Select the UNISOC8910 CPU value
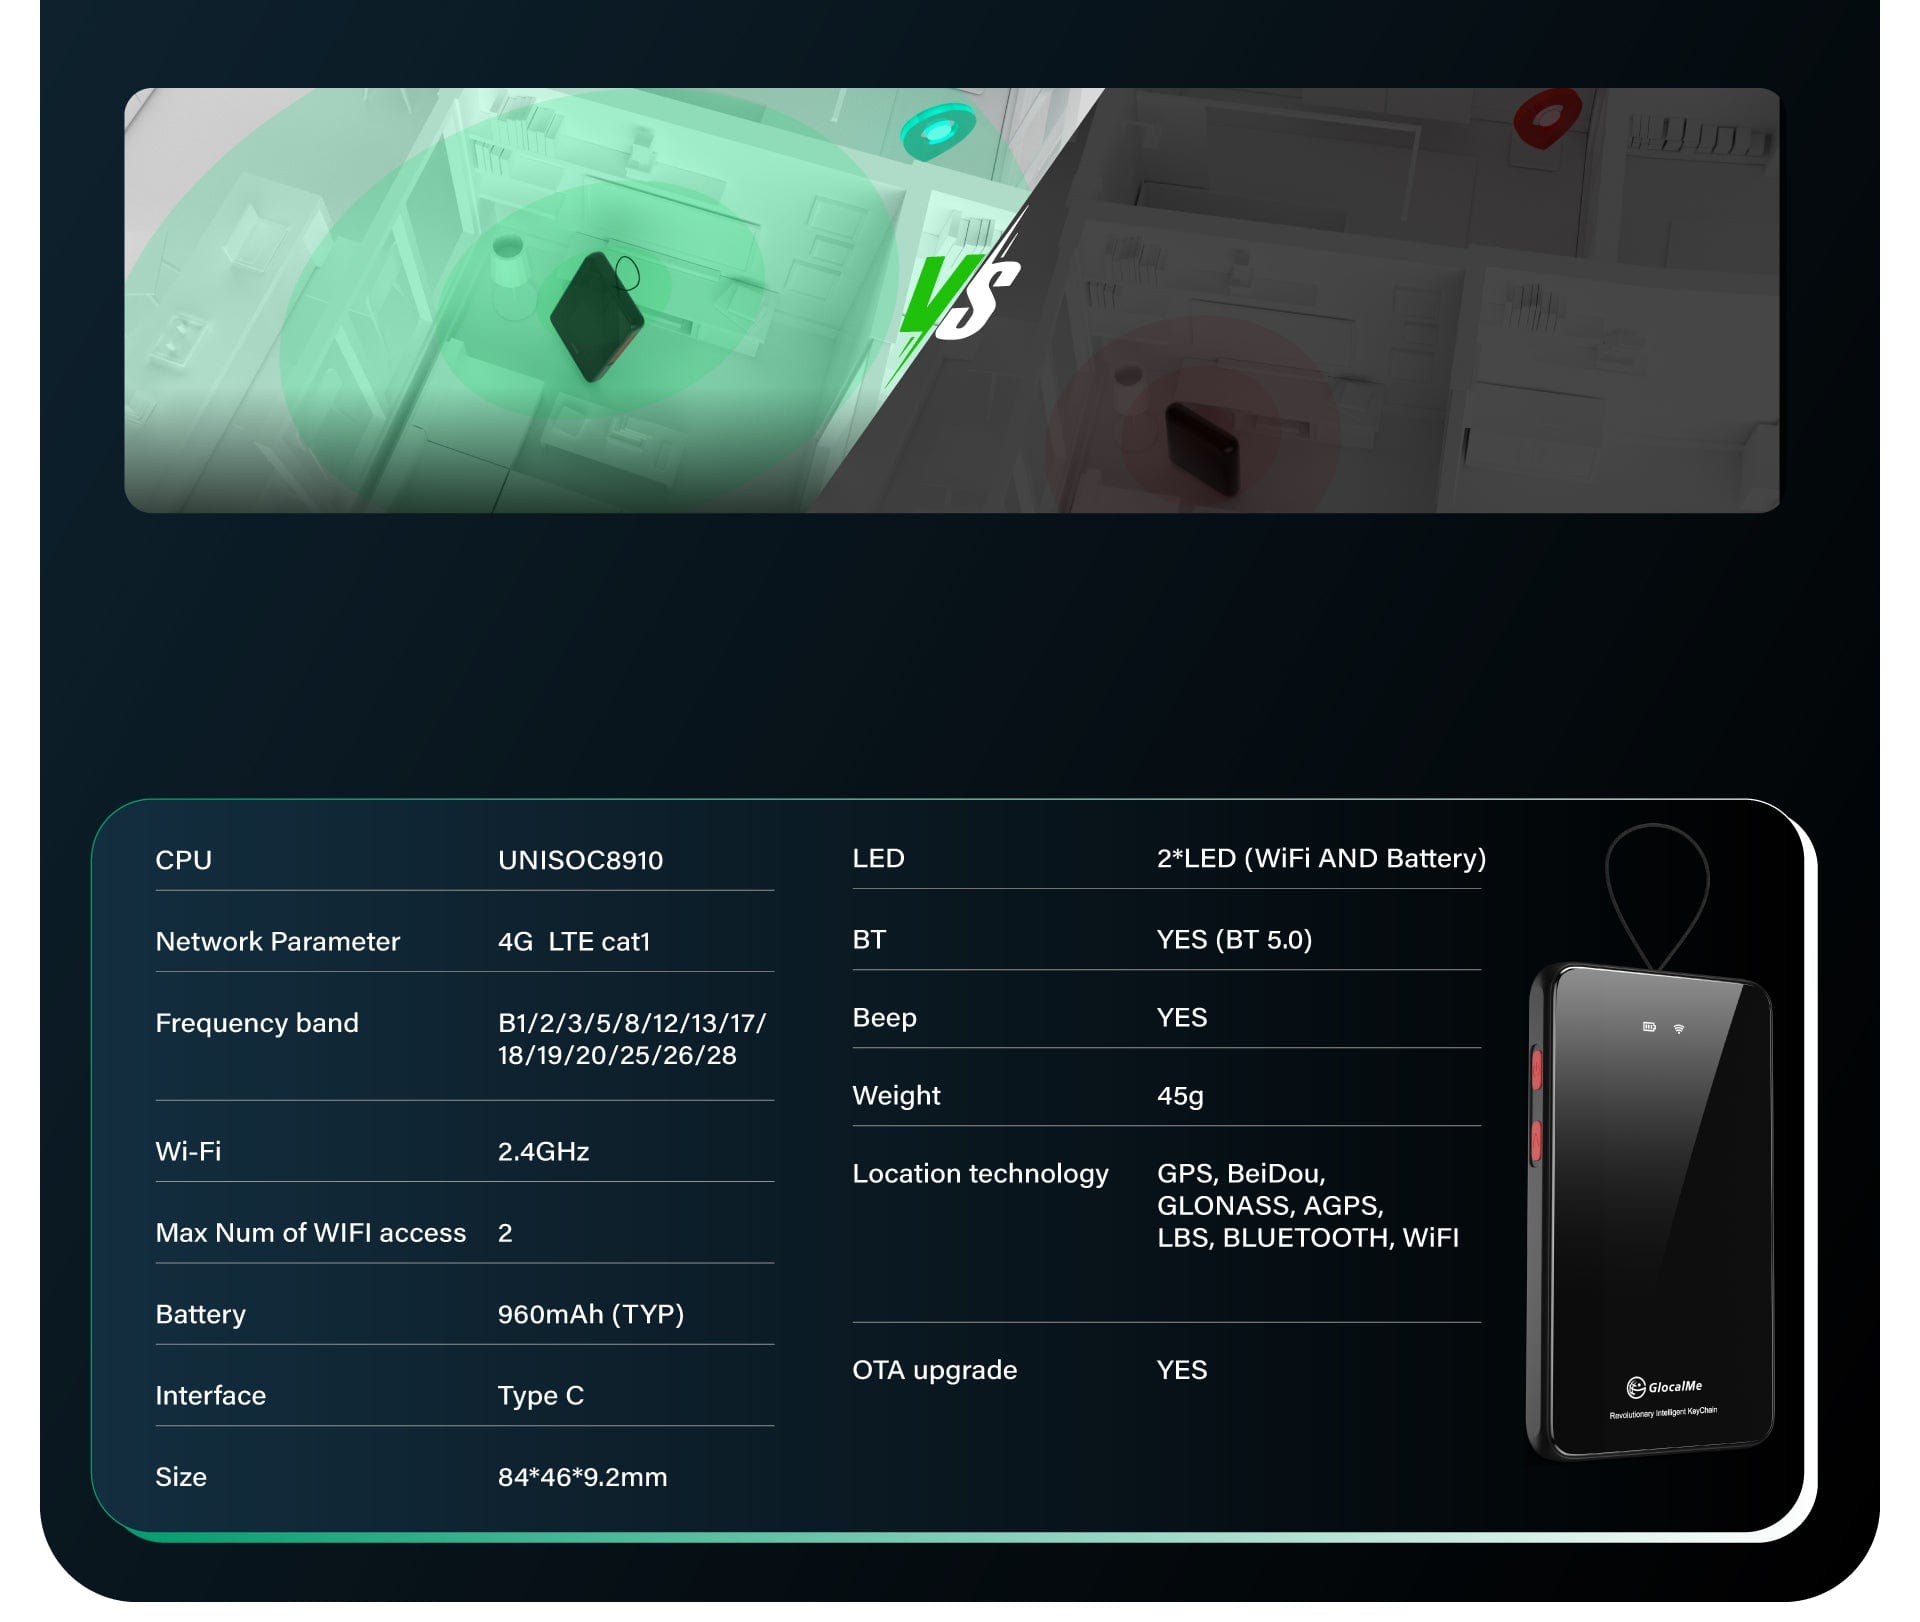 (x=580, y=860)
